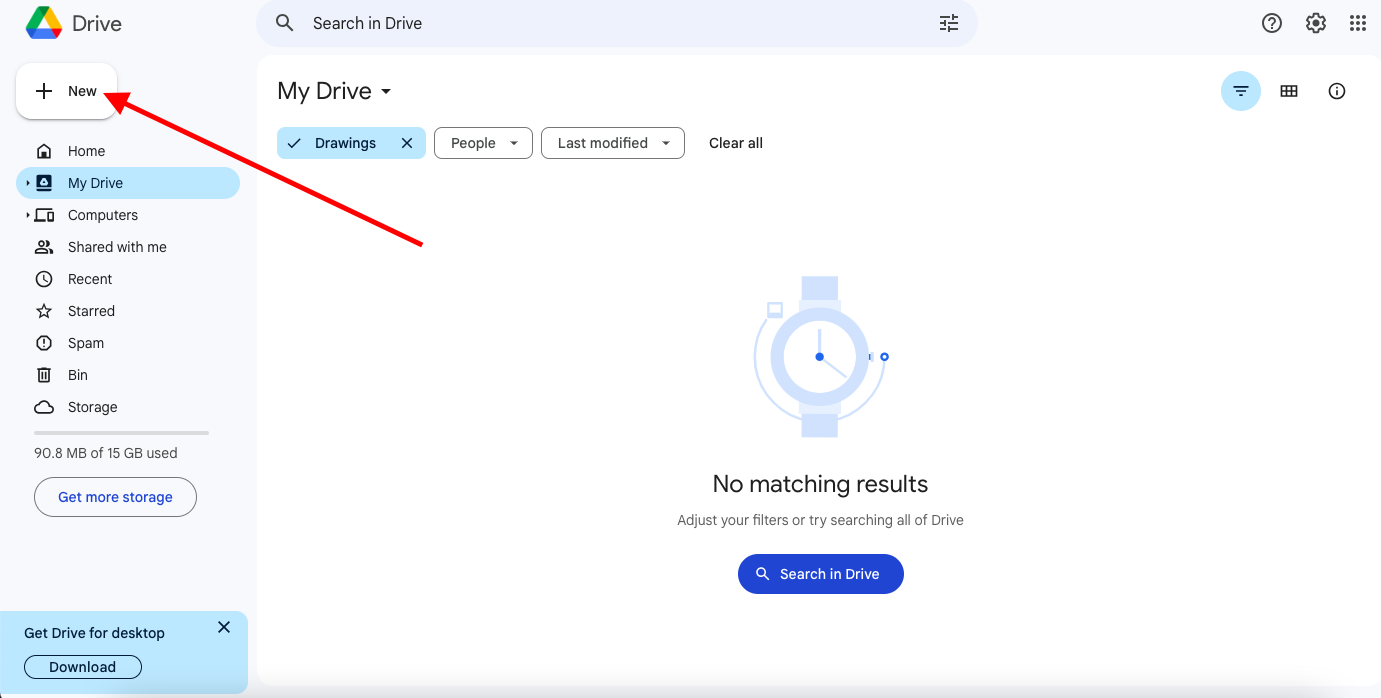The width and height of the screenshot is (1381, 698).
Task: Open the Spam folder
Action: click(x=128, y=343)
